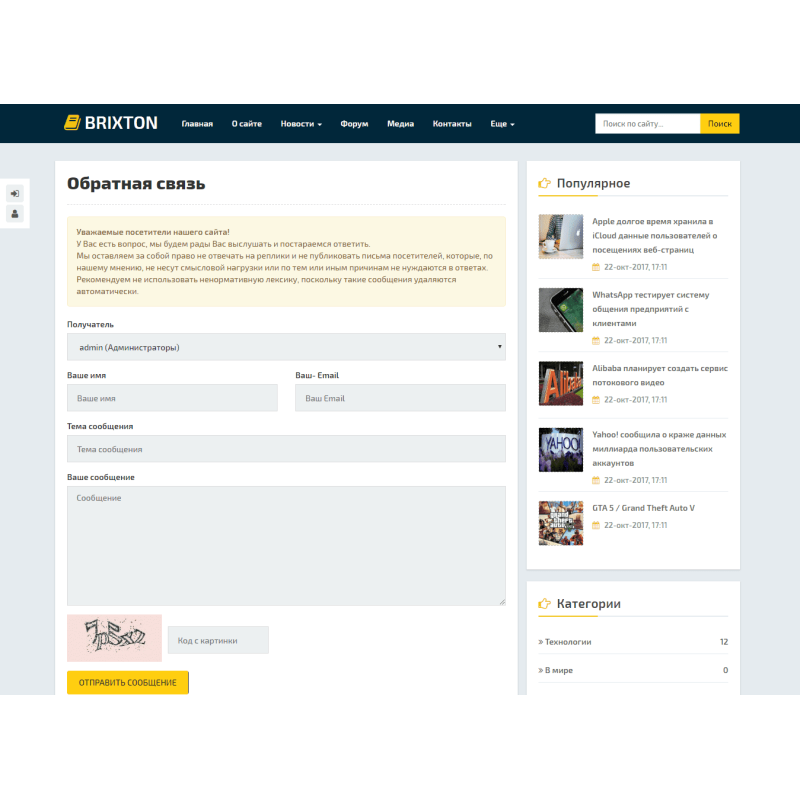Click the calendar icon under the Apple iCloud headline
The width and height of the screenshot is (800, 800).
click(x=596, y=267)
